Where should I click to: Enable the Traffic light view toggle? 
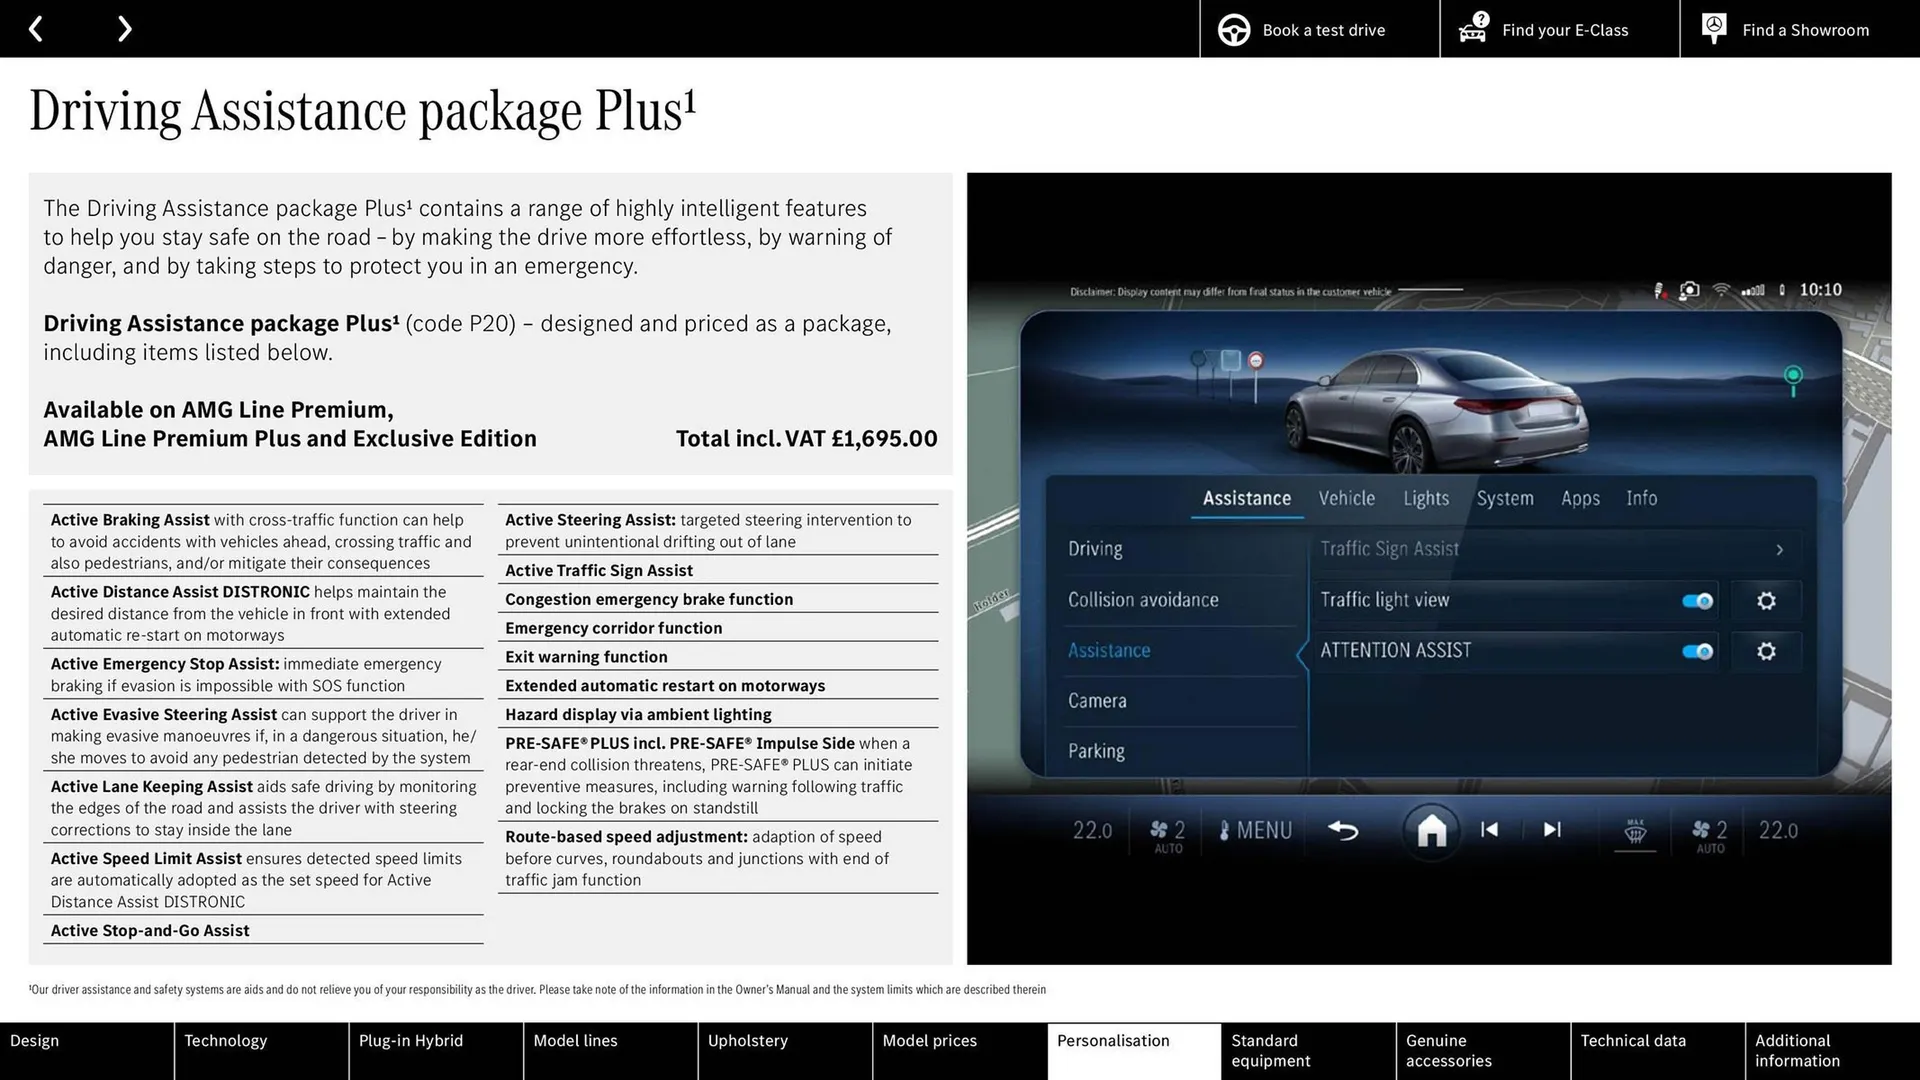[x=1697, y=600]
